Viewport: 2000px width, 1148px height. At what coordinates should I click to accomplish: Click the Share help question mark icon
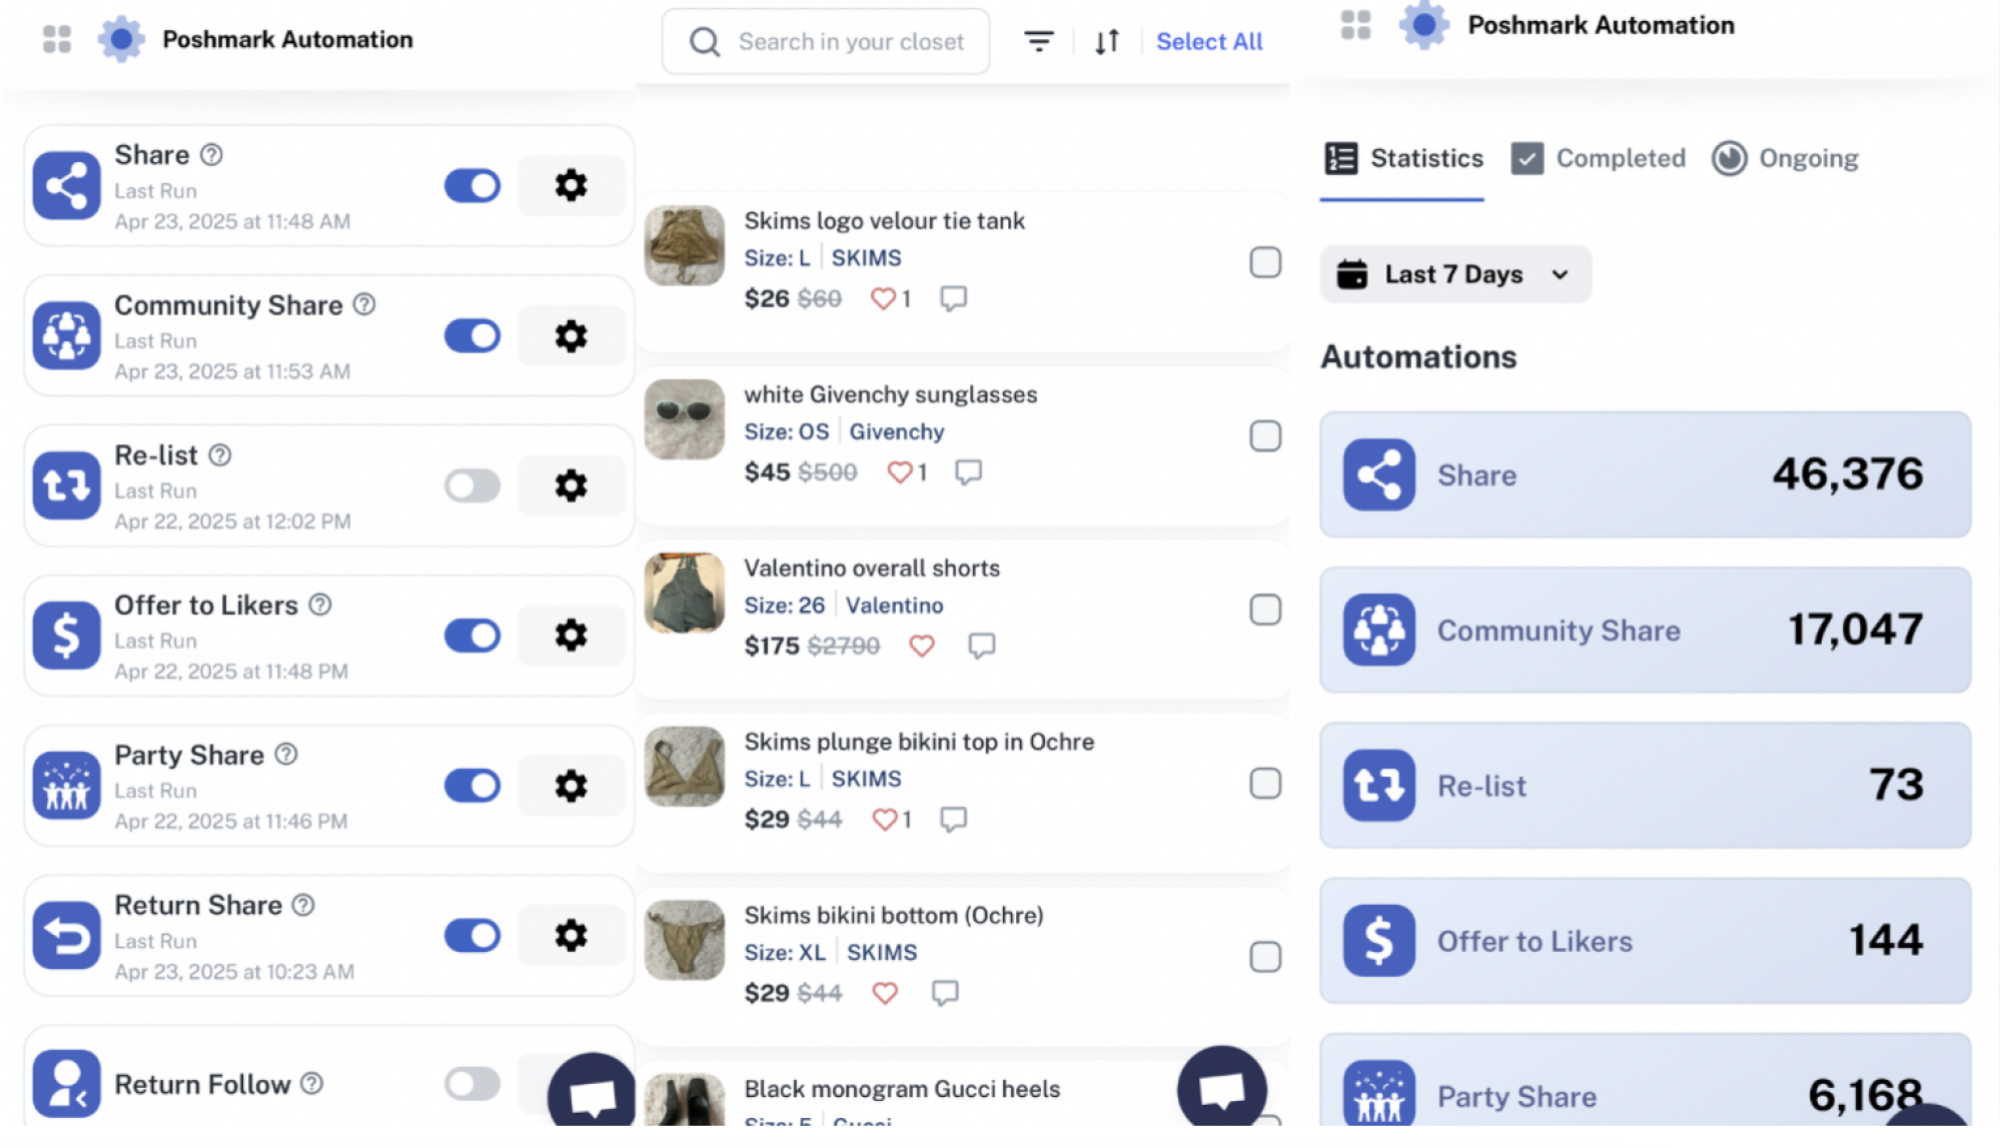(x=211, y=155)
